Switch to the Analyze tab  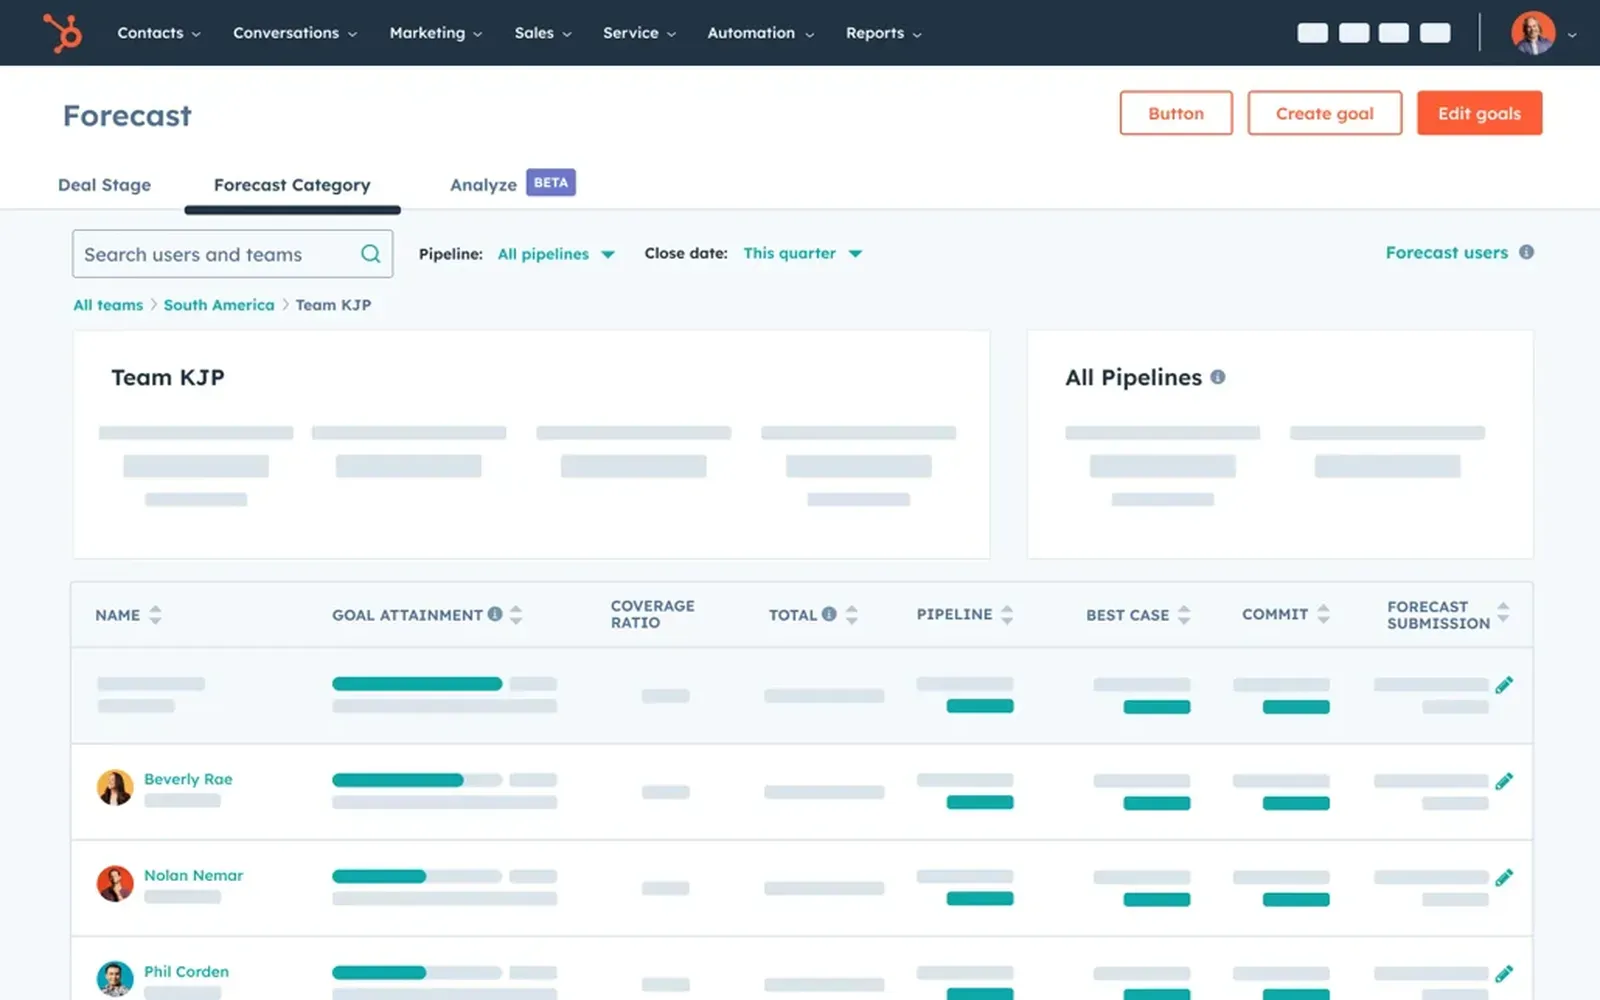(x=483, y=184)
